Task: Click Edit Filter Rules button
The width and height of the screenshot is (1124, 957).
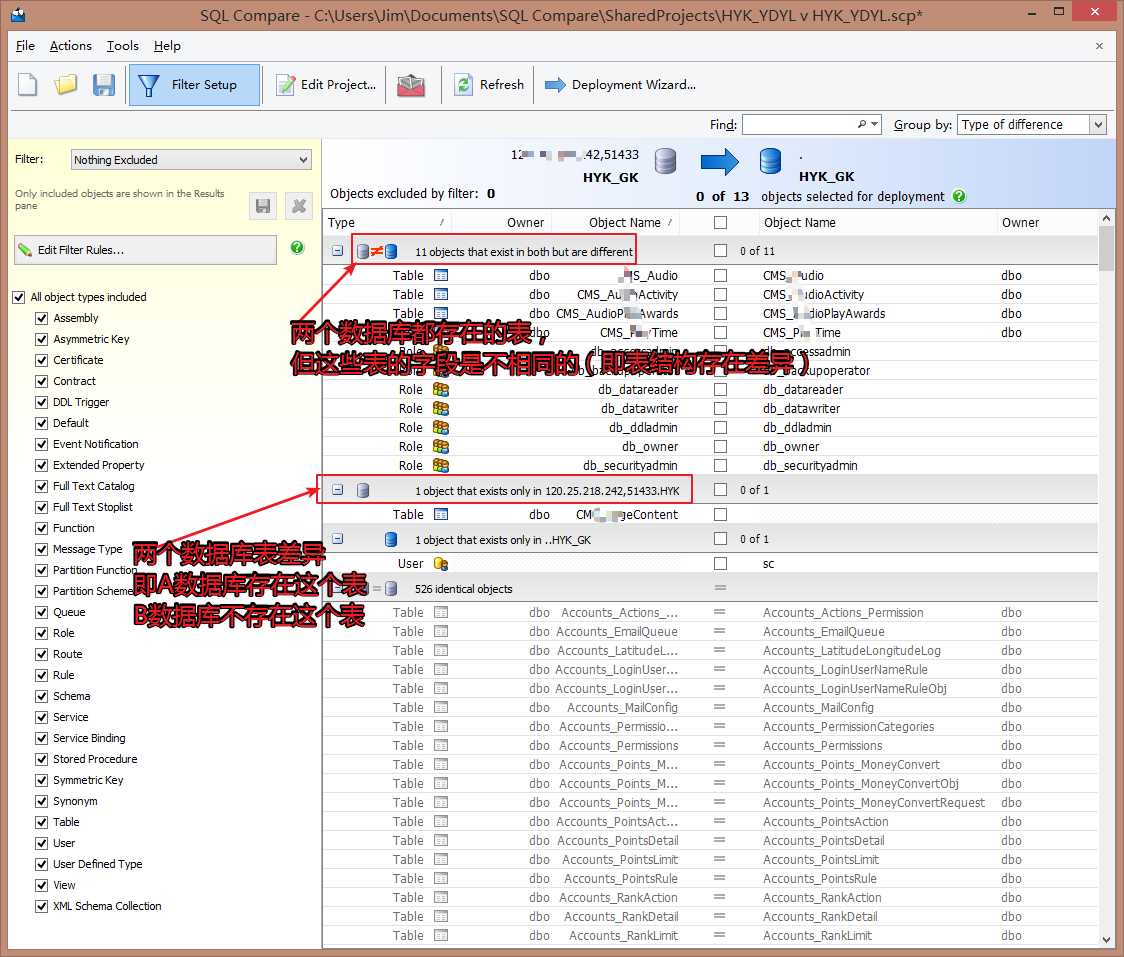Action: click(x=146, y=250)
